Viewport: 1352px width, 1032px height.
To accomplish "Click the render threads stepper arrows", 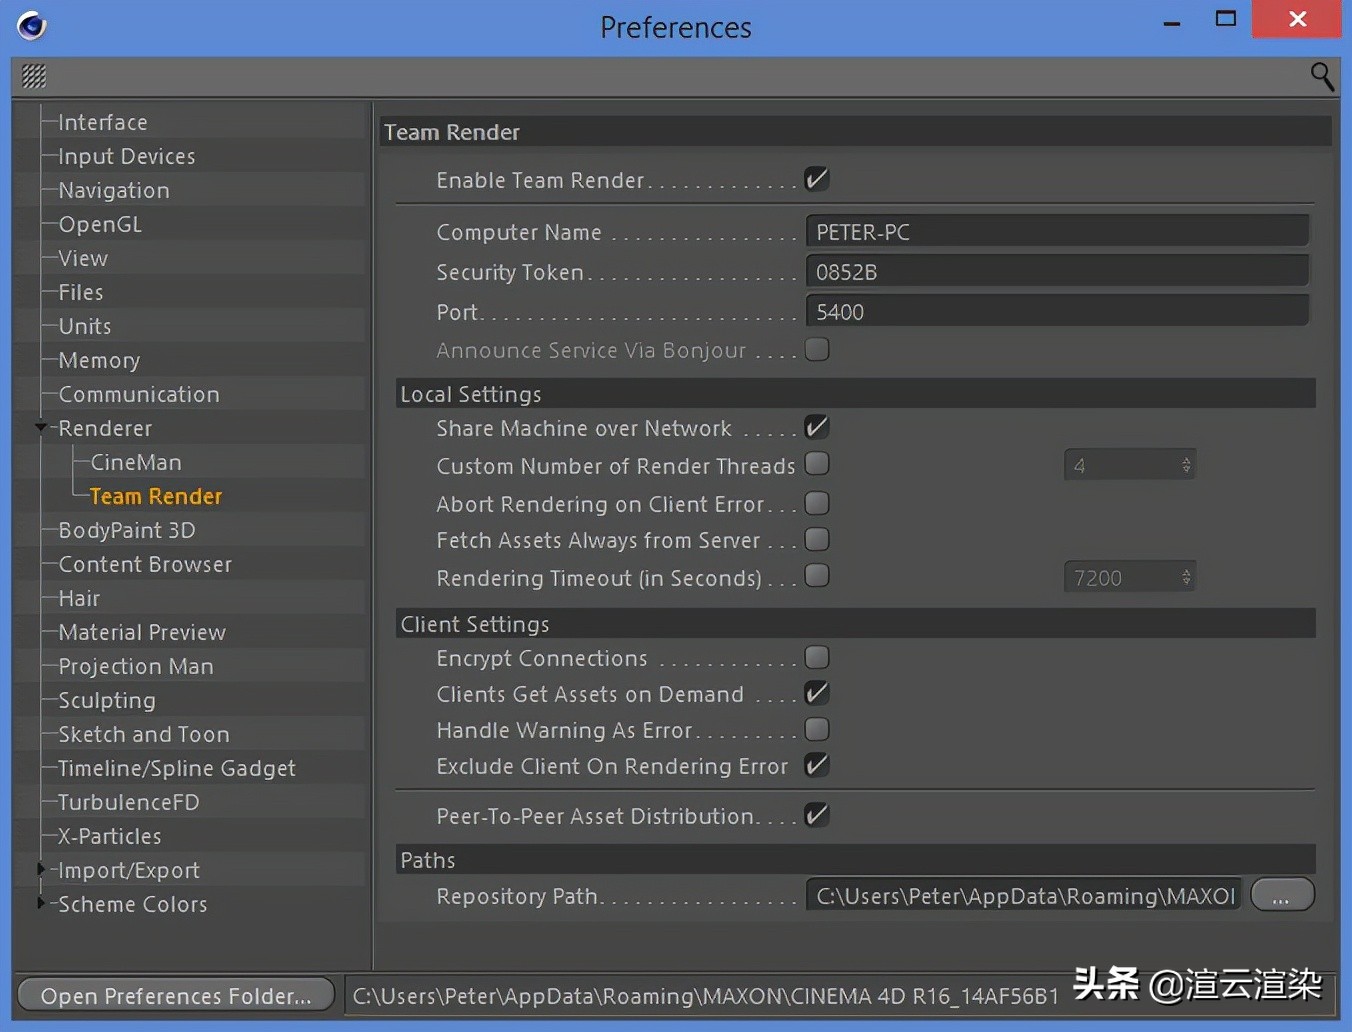I will 1186,465.
